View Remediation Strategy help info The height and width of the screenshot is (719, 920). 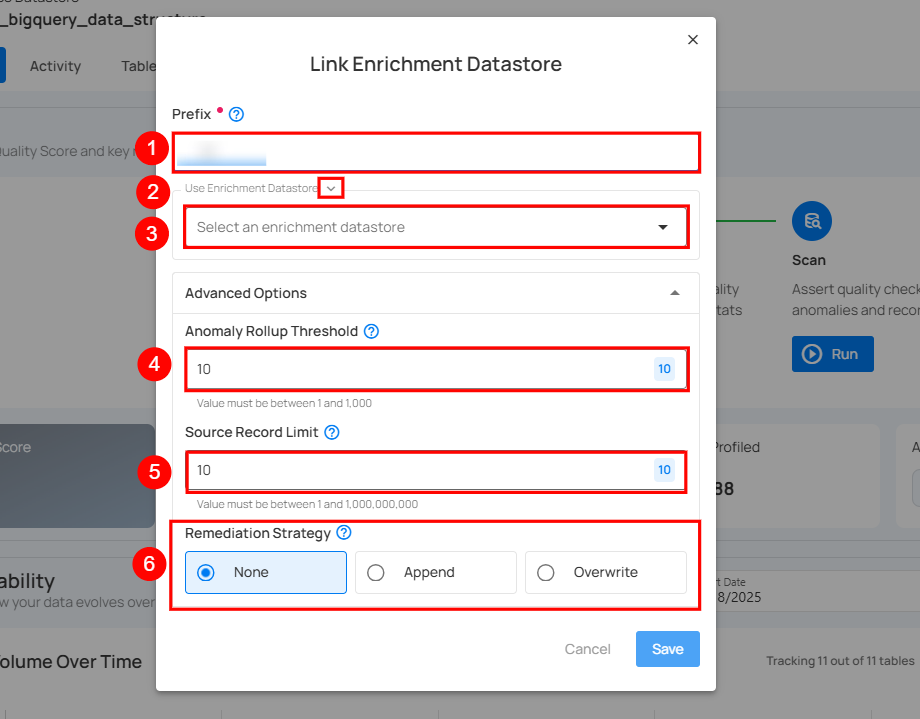coord(344,533)
